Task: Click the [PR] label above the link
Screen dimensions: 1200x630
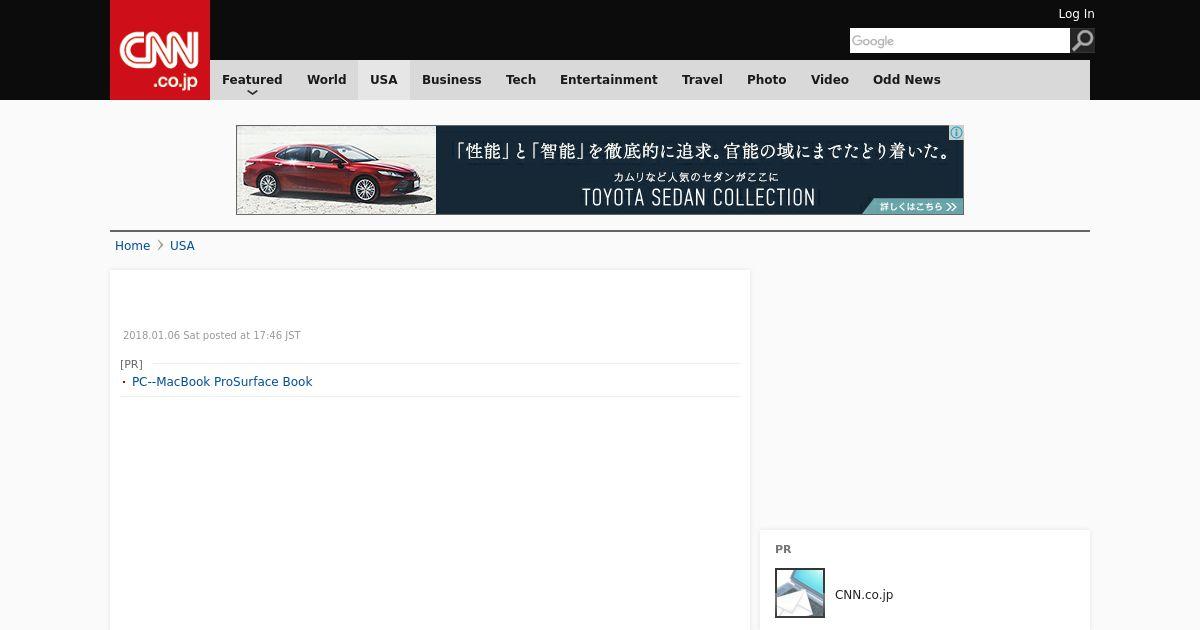Action: [131, 364]
